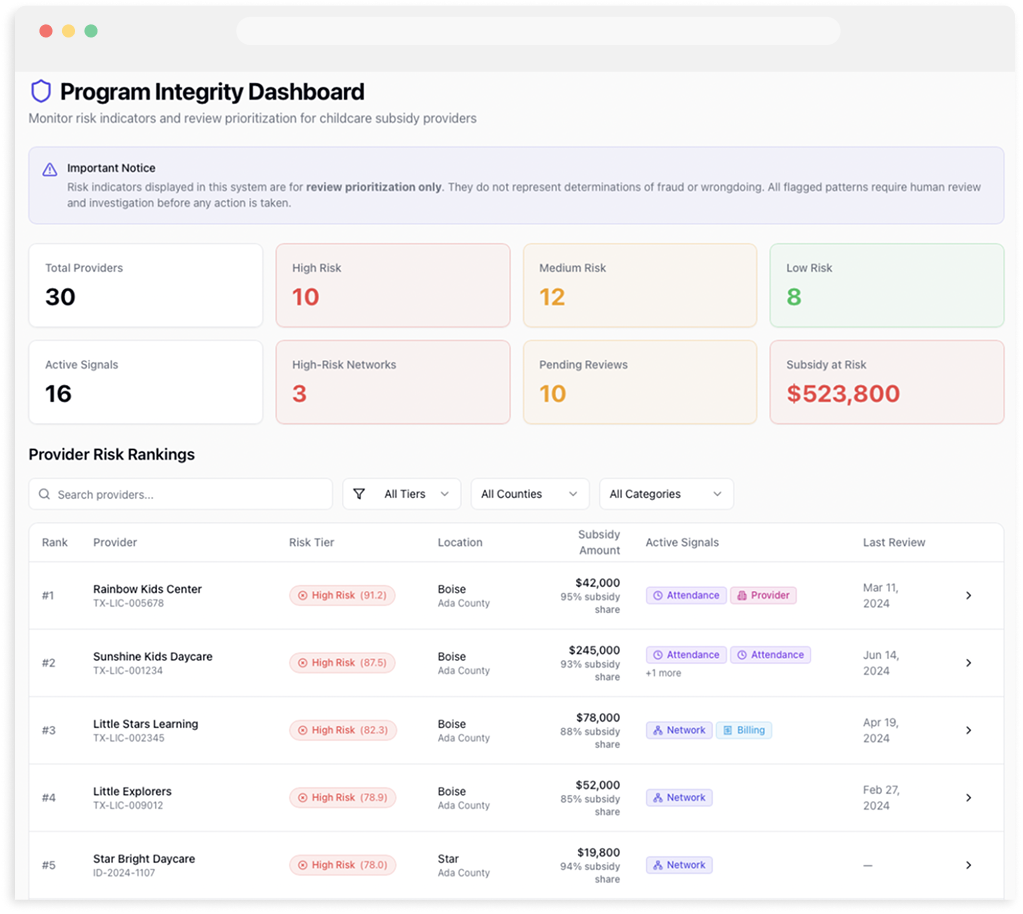The width and height of the screenshot is (1023, 914).
Task: Expand the Star Bright Daycare row chevron
Action: (968, 865)
